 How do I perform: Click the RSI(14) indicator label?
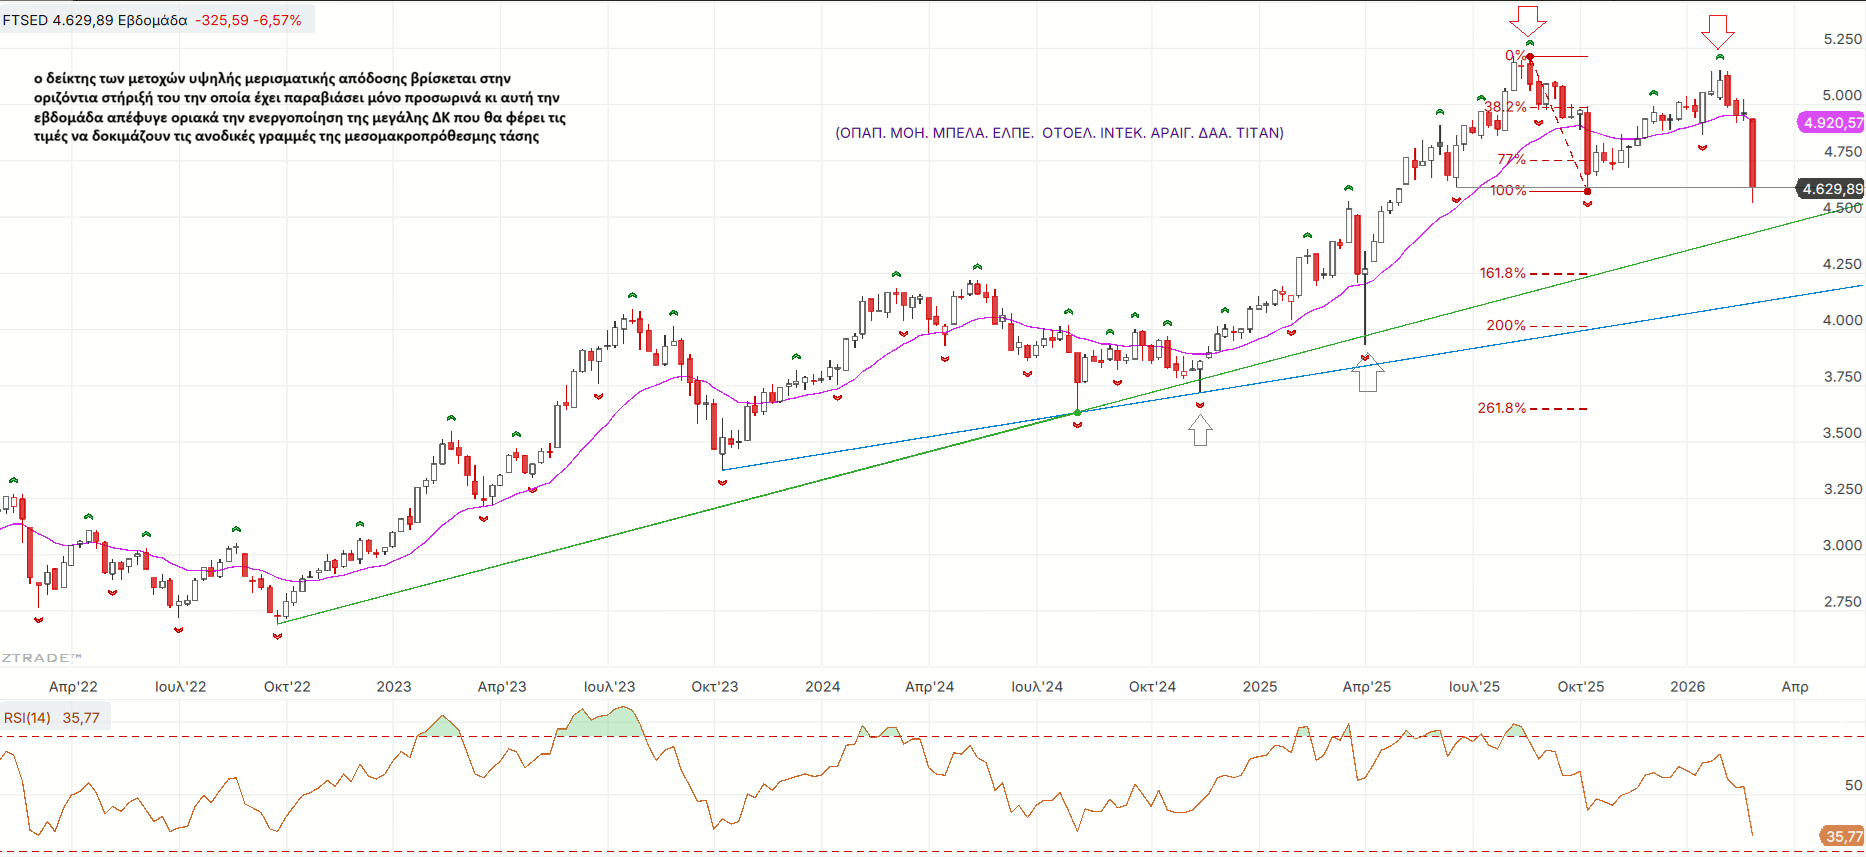pos(27,718)
